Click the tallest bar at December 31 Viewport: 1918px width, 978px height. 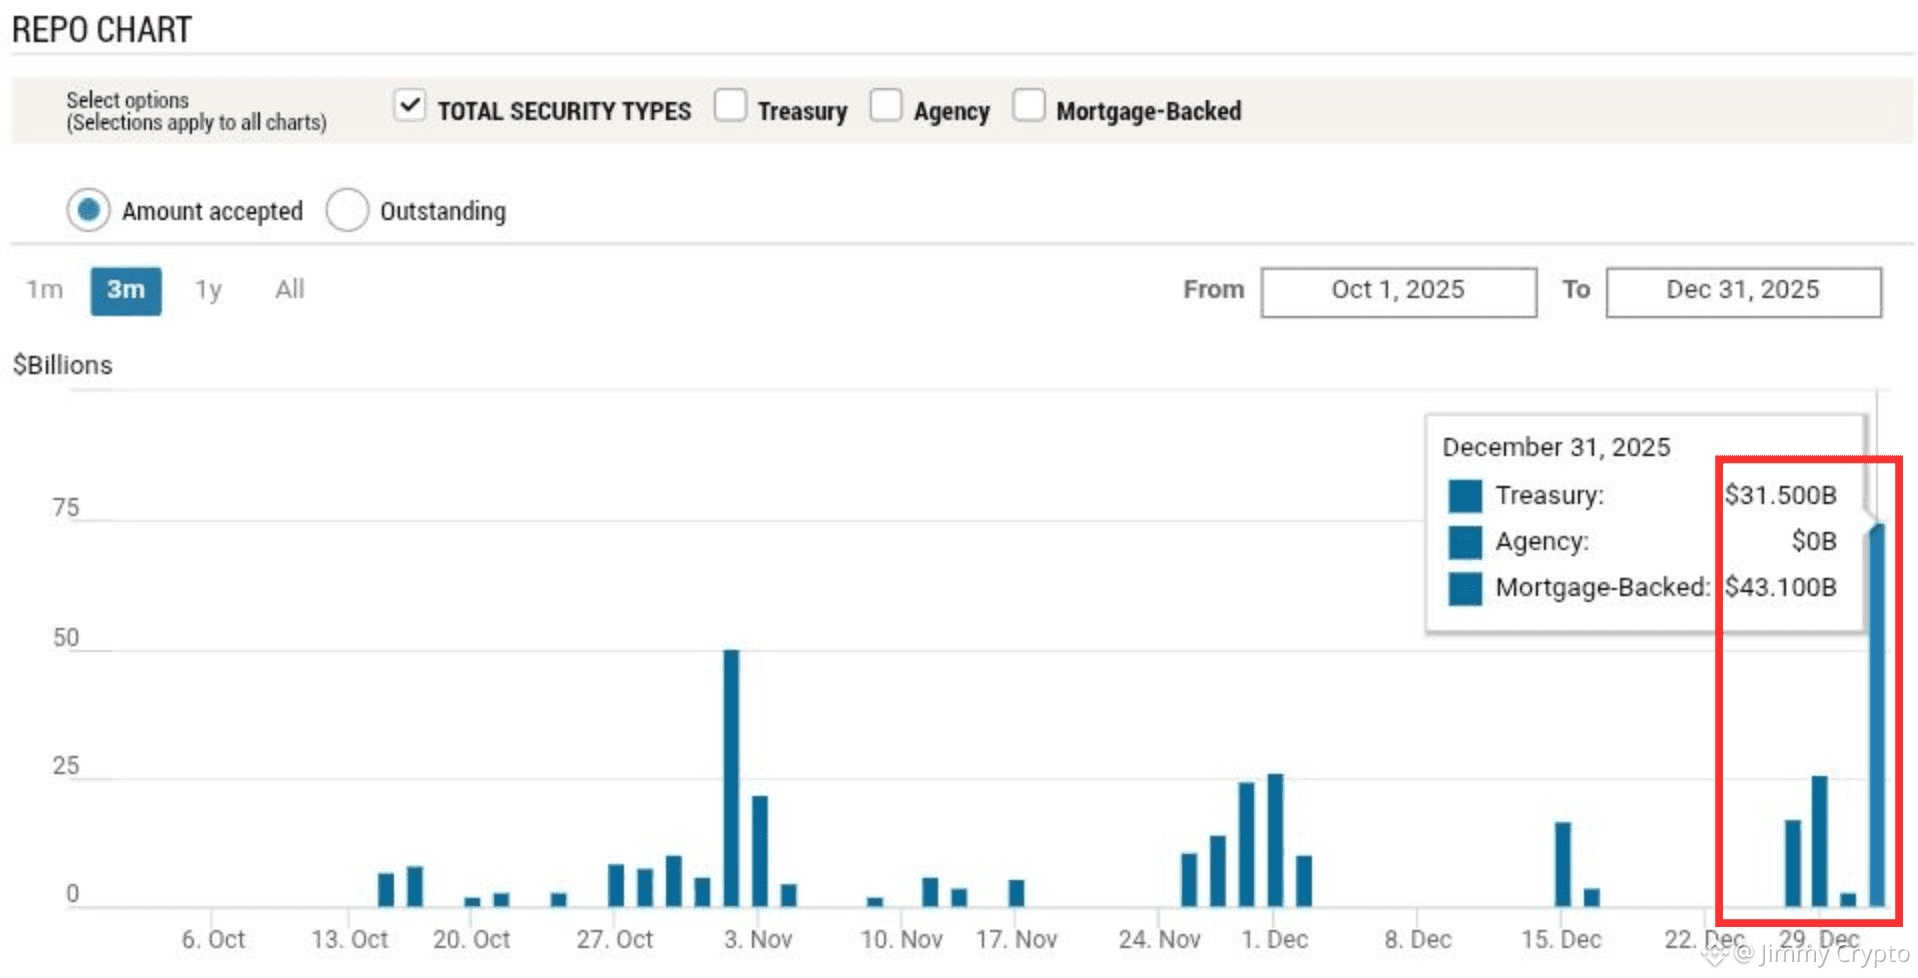1877,715
